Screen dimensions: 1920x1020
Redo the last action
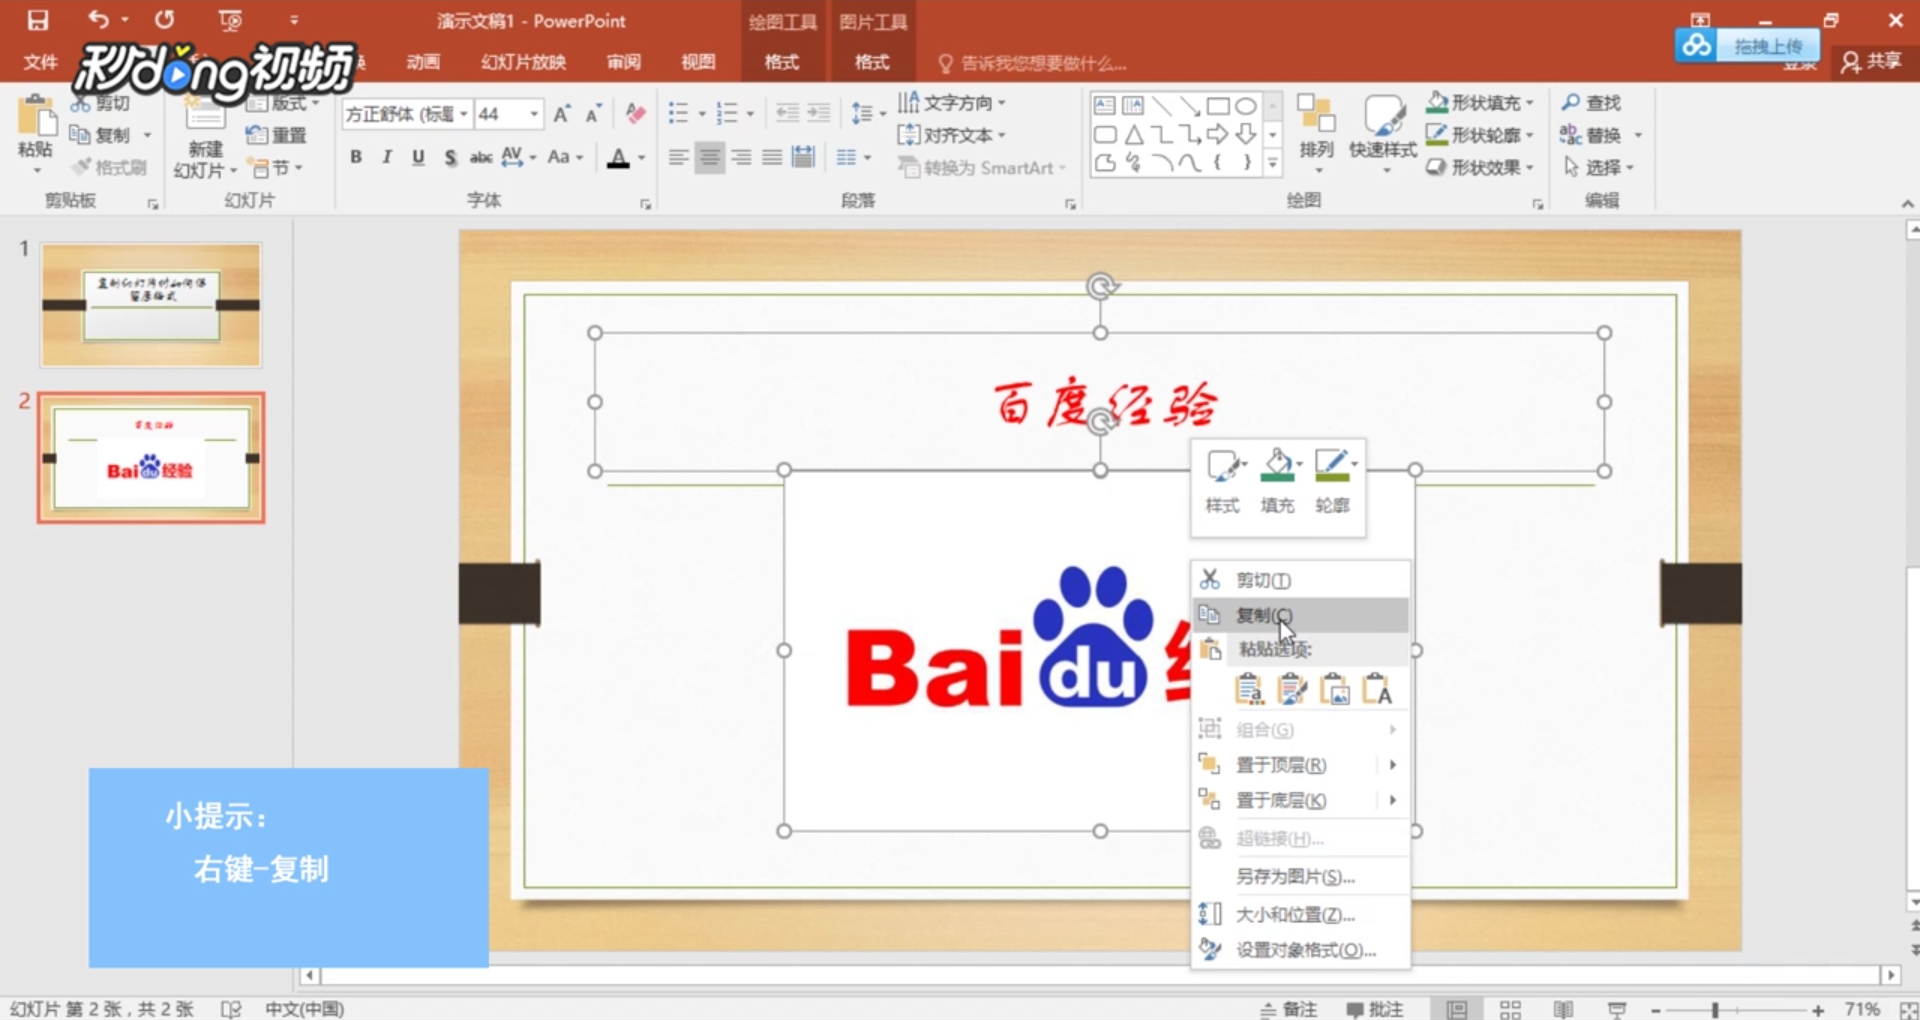(164, 19)
